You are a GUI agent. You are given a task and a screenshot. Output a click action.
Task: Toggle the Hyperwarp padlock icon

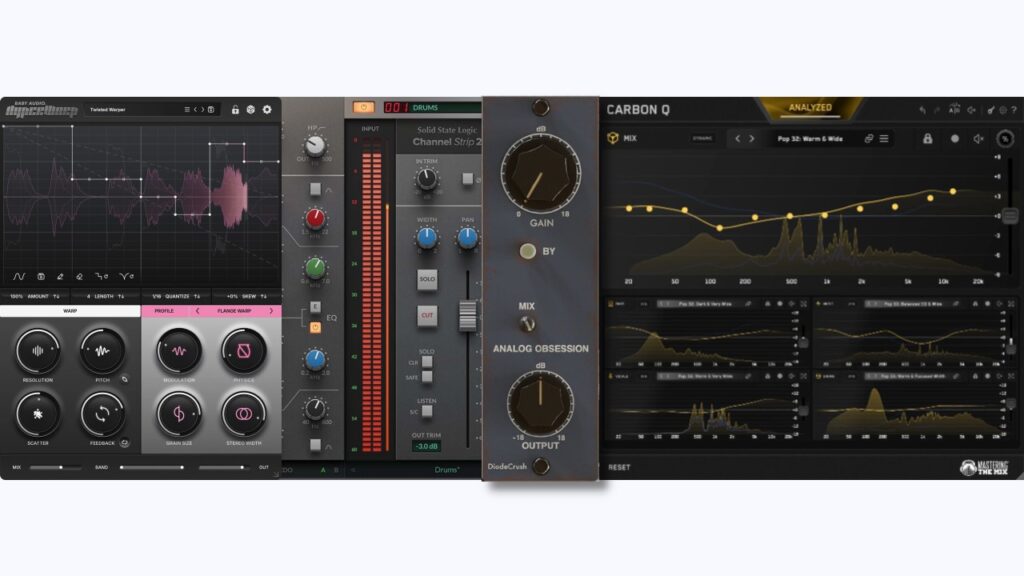pyautogui.click(x=235, y=110)
